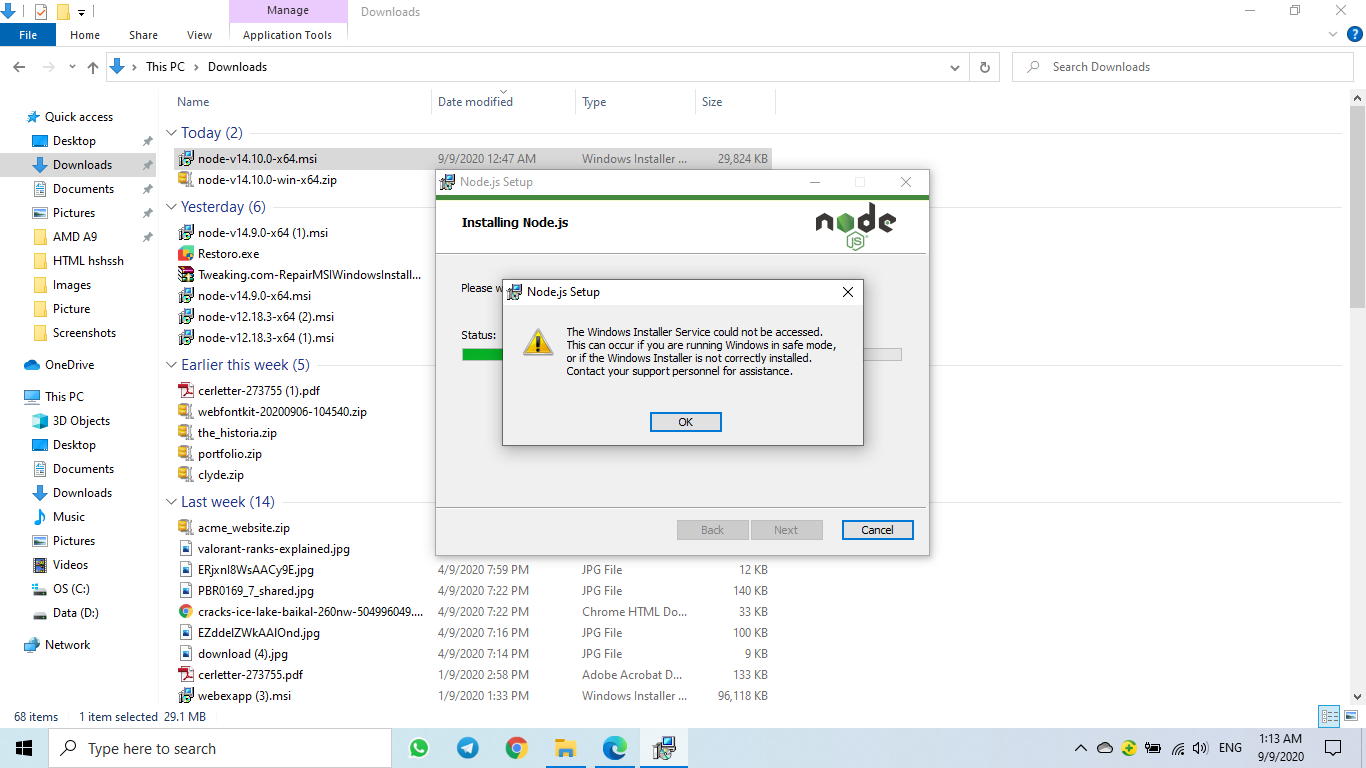Show hidden system tray icons
Viewport: 1366px width, 768px height.
(x=1081, y=748)
